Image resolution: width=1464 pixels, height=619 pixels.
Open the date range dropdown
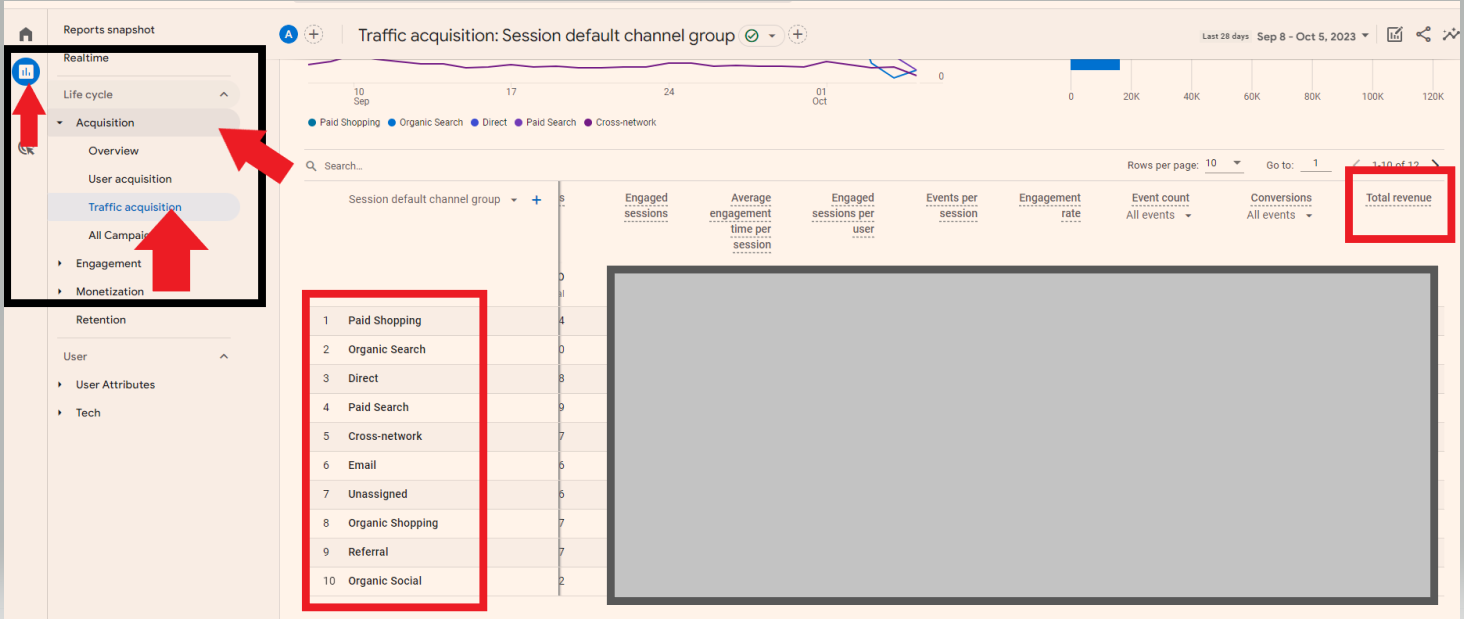(x=1312, y=36)
